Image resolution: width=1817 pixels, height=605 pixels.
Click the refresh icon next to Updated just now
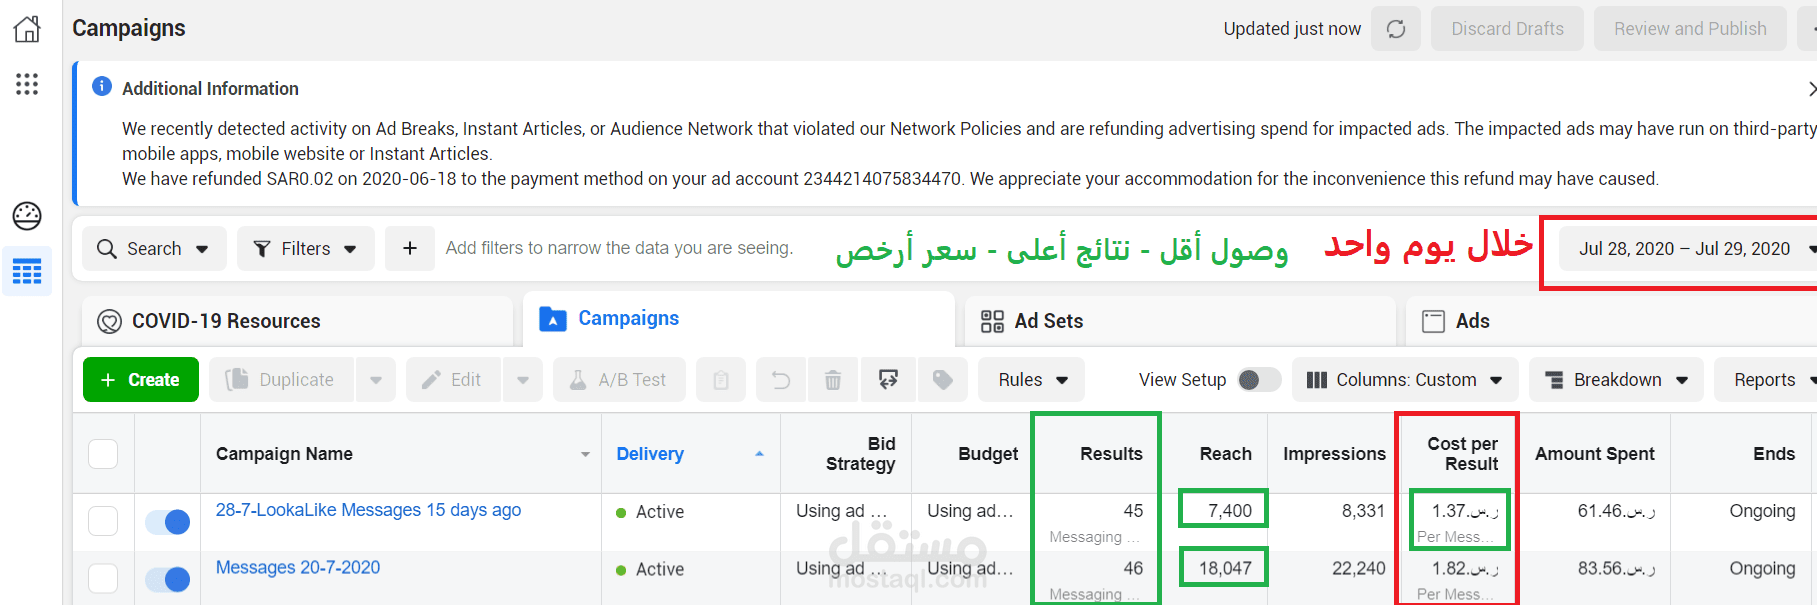tap(1396, 29)
